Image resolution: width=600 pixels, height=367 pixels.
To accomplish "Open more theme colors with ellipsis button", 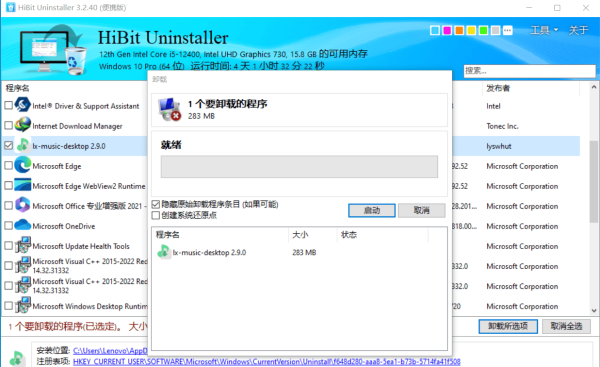I will coord(507,31).
